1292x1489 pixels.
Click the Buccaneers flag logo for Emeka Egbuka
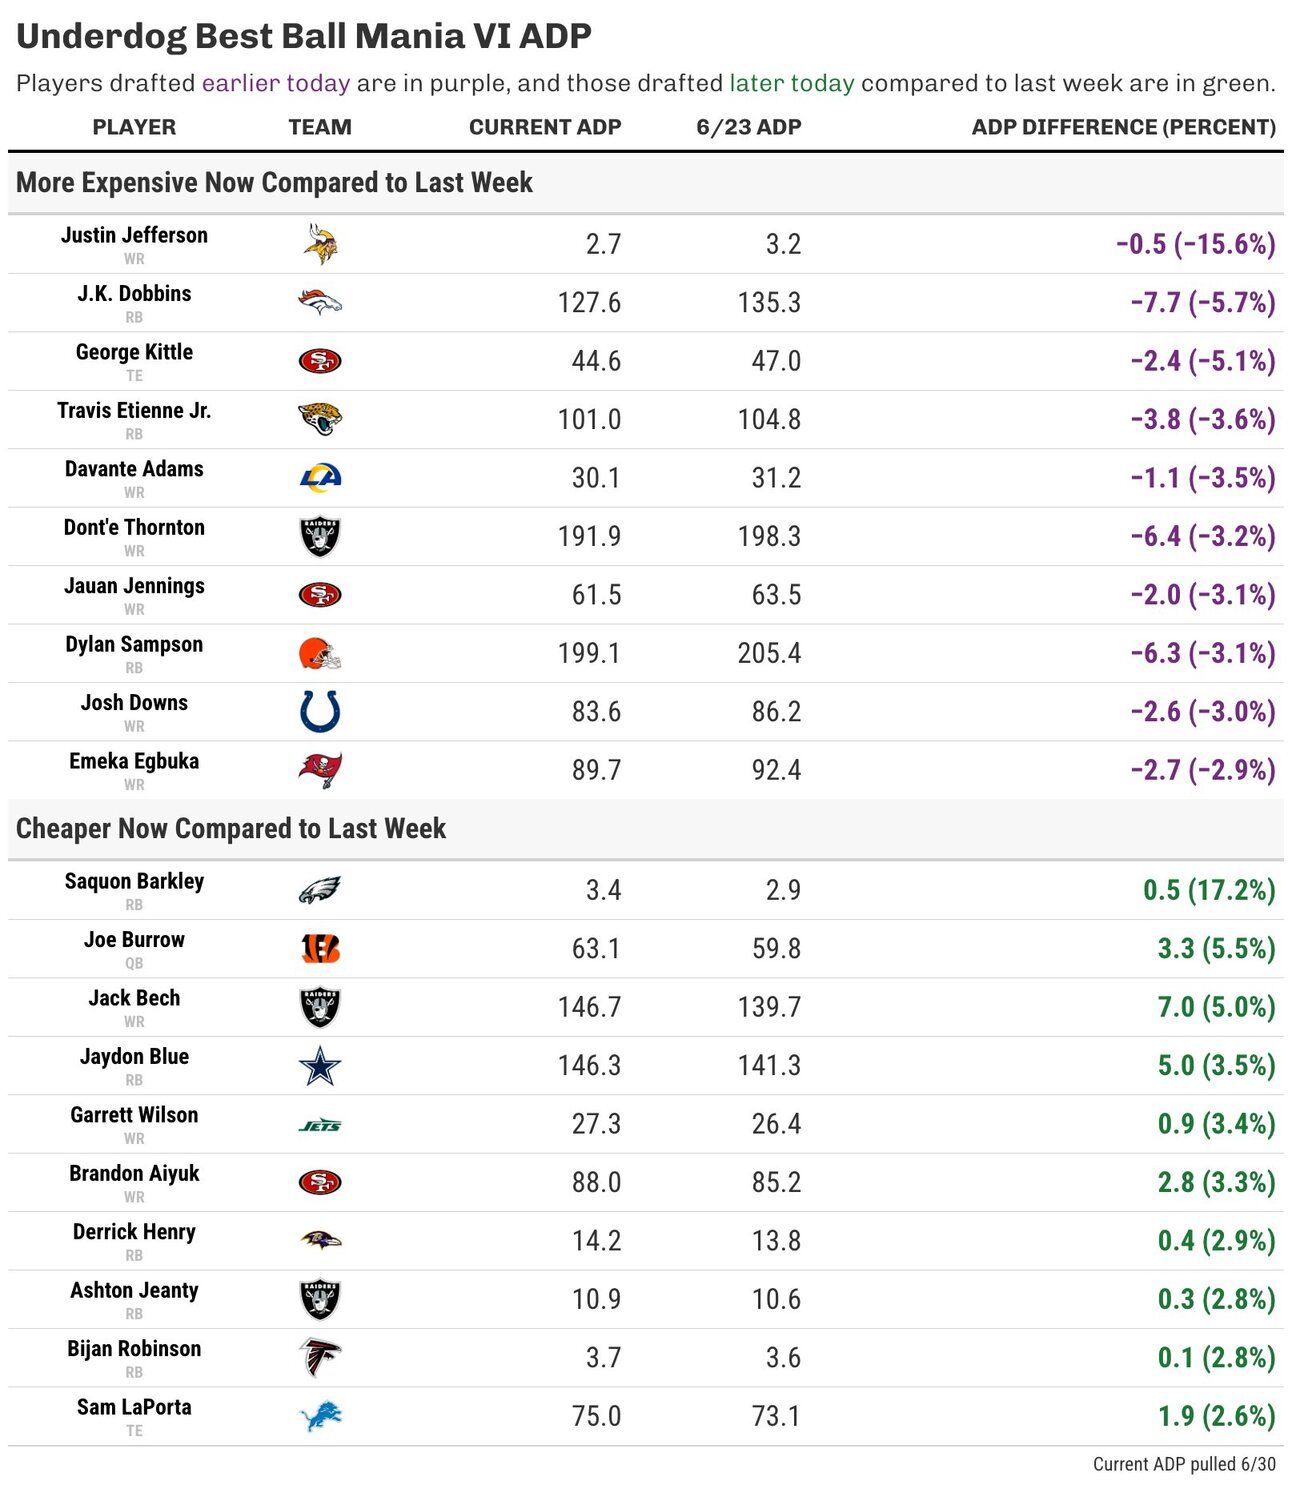[x=320, y=770]
